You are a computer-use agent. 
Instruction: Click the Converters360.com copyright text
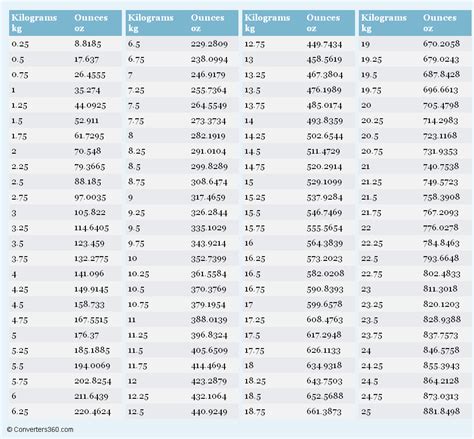[x=40, y=429]
